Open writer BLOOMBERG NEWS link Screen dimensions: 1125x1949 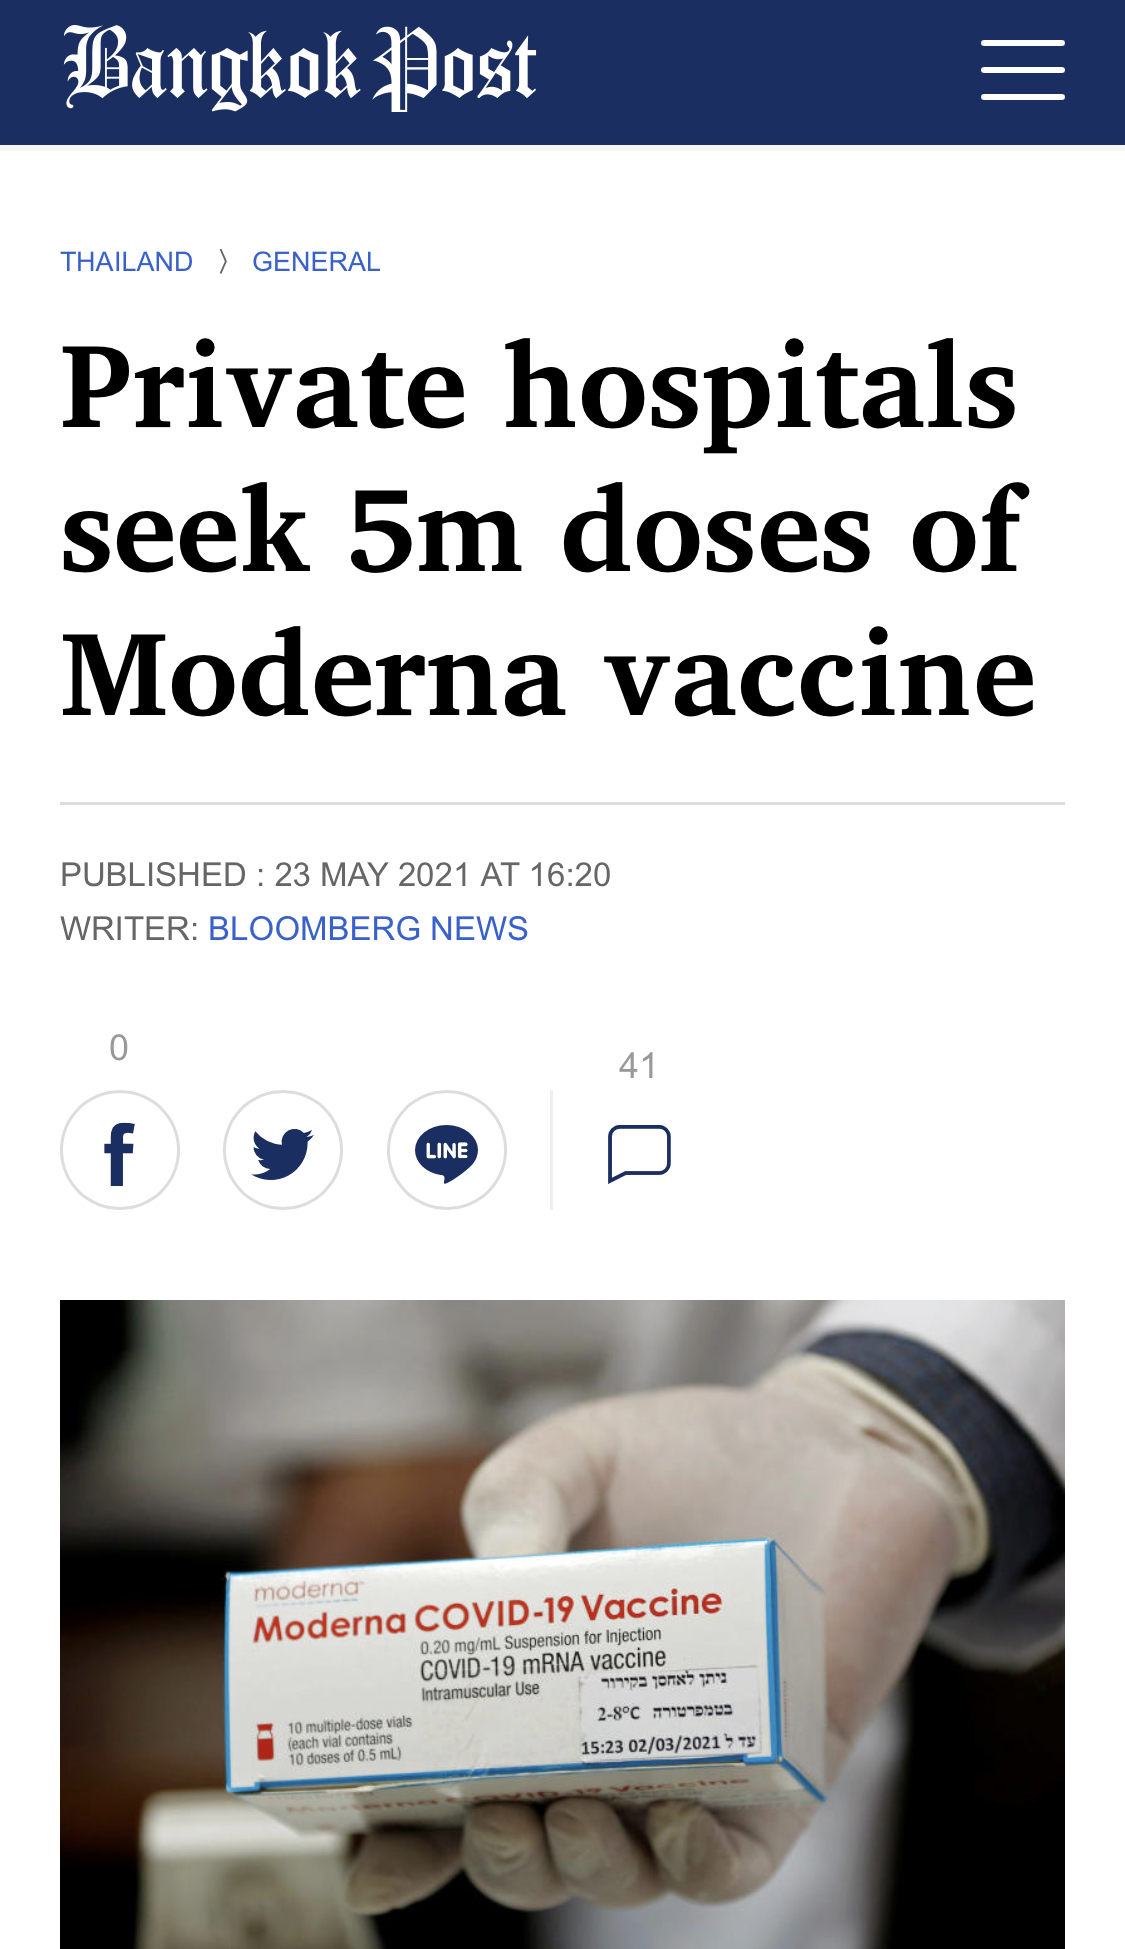[368, 929]
